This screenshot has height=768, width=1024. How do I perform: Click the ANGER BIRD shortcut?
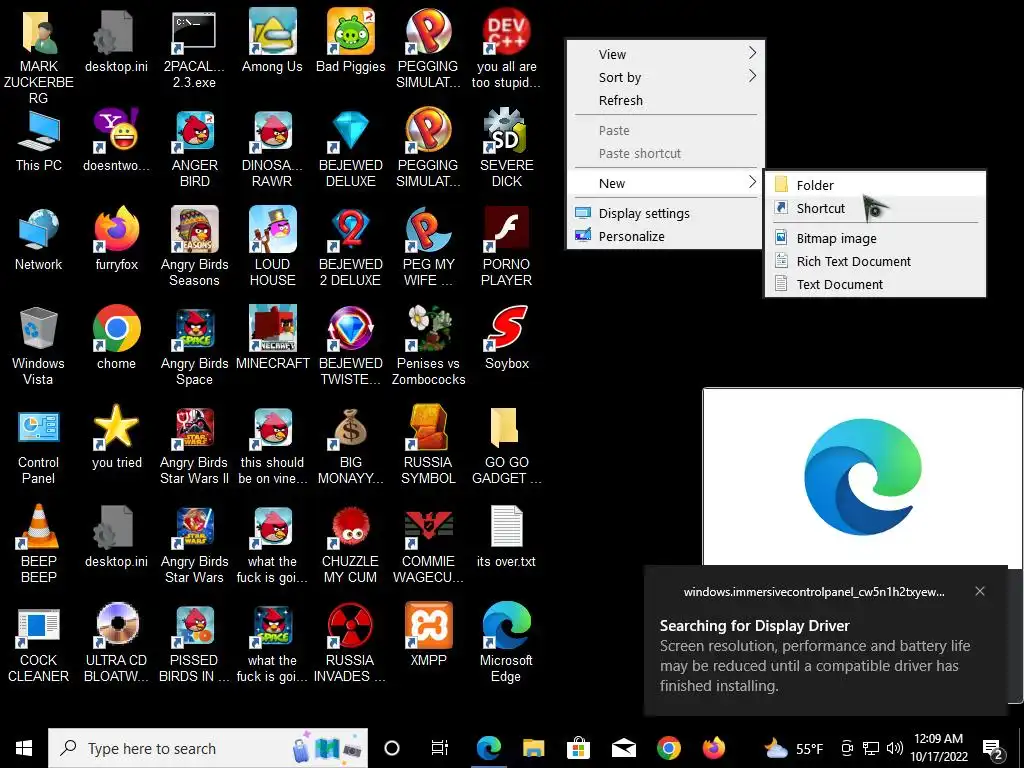[x=195, y=149]
